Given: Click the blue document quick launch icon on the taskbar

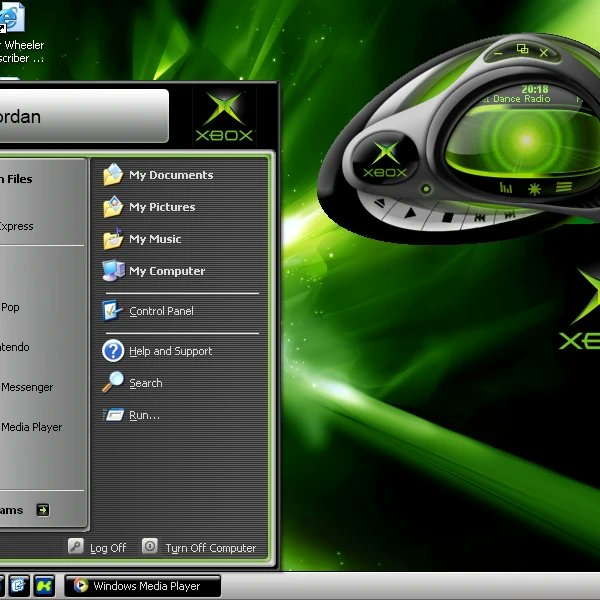Looking at the screenshot, I should tap(18, 585).
